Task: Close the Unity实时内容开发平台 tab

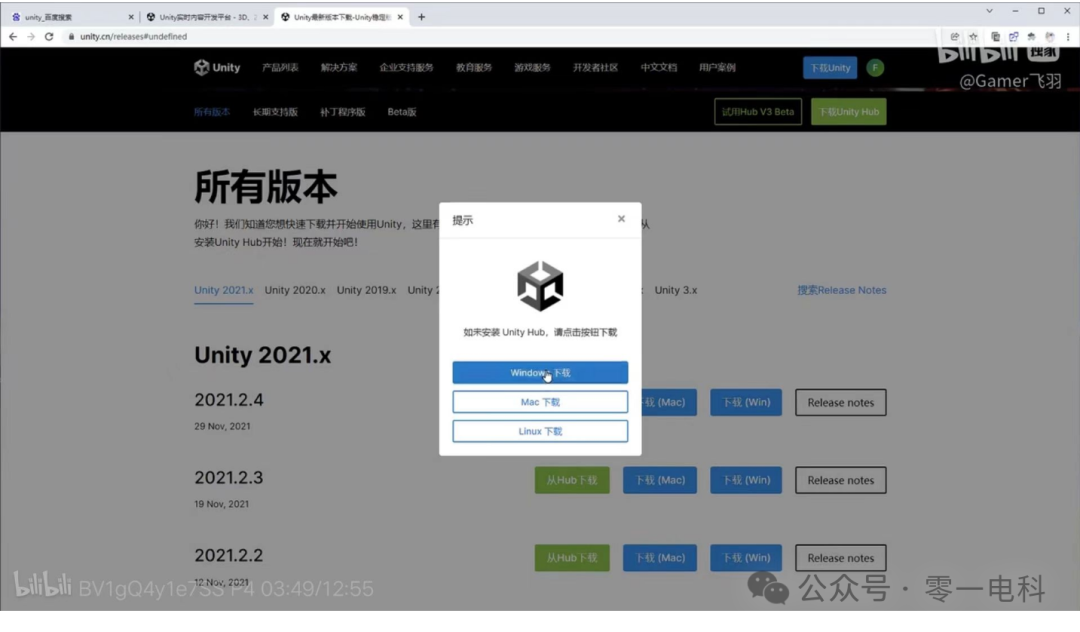Action: (266, 17)
